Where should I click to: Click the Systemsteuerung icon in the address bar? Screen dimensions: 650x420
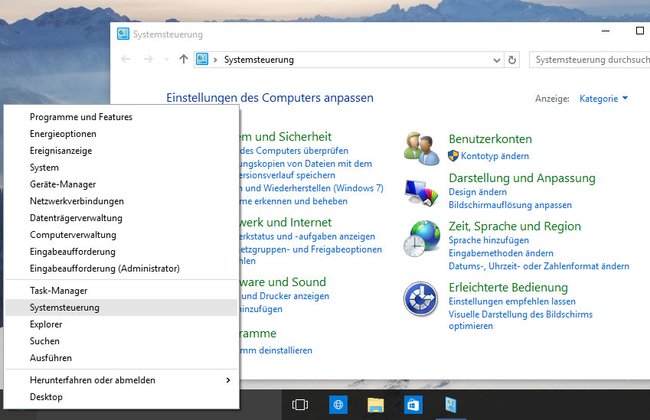202,59
